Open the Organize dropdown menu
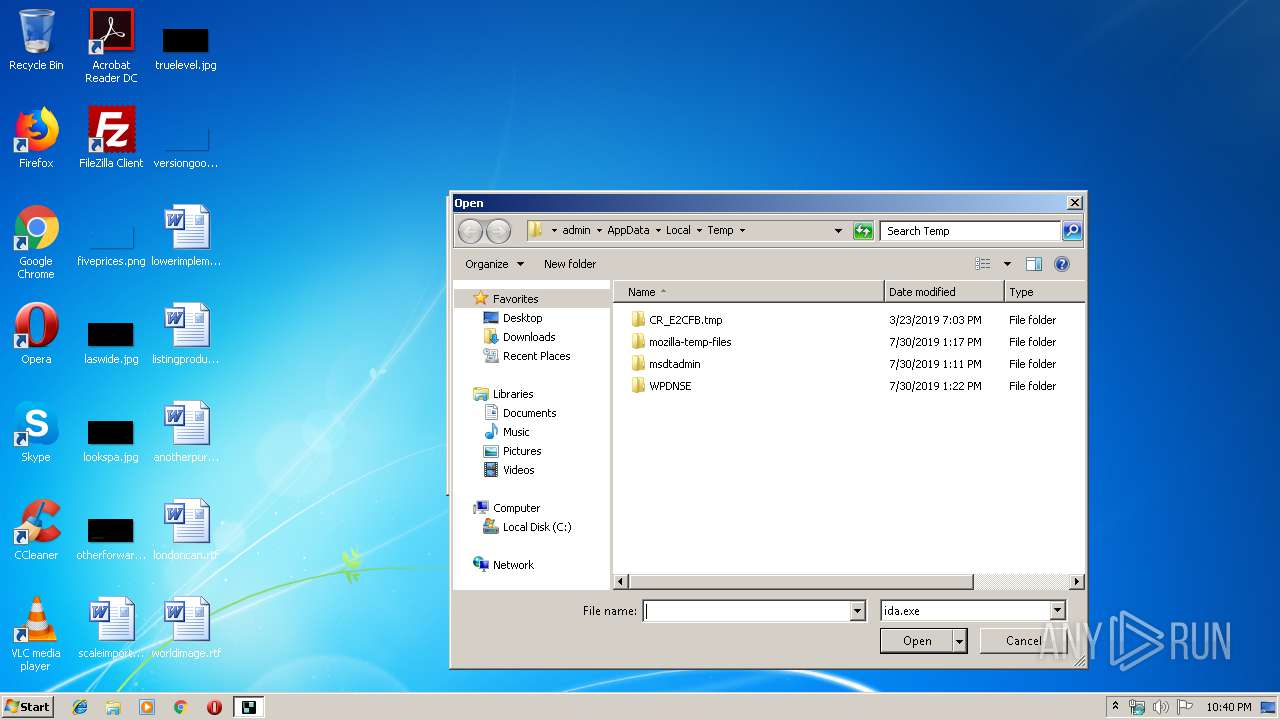 click(494, 264)
